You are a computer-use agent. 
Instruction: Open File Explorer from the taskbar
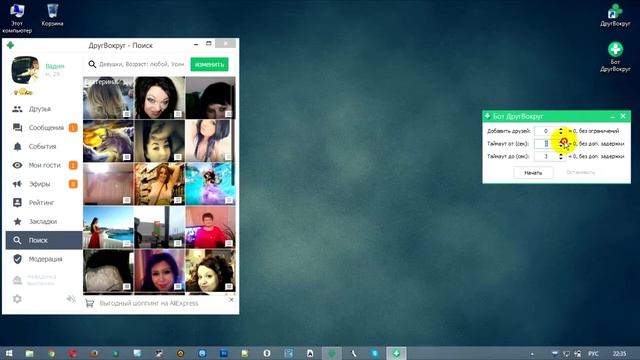(x=29, y=353)
